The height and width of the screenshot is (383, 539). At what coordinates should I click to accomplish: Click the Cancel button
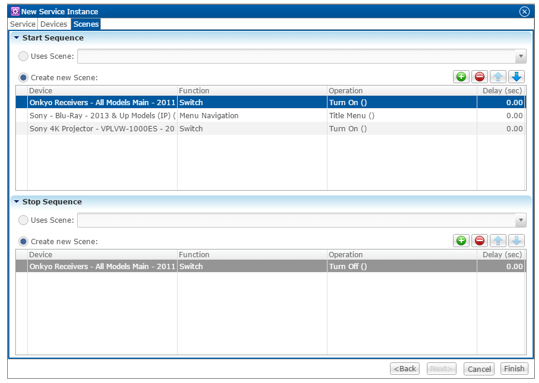pyautogui.click(x=479, y=369)
